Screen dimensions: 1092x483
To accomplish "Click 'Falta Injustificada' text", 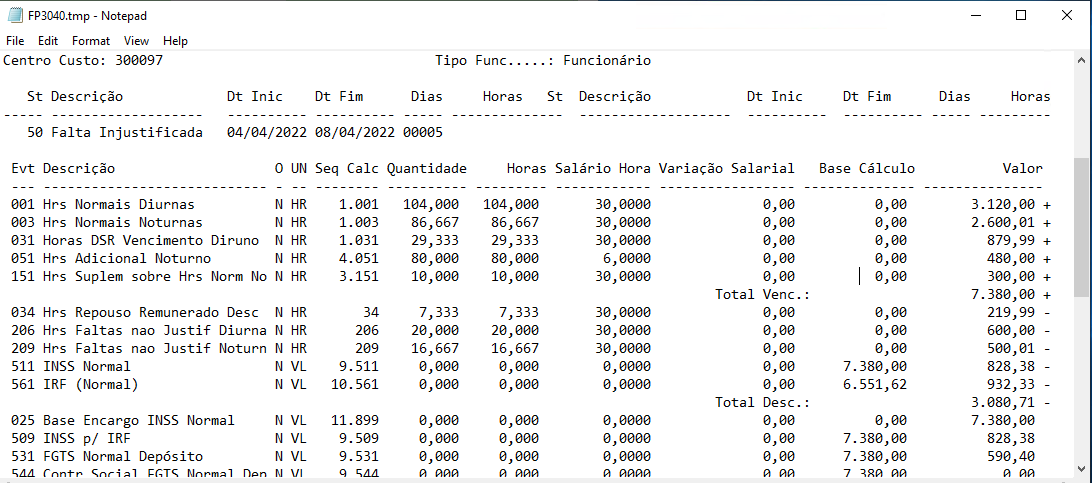I will pyautogui.click(x=127, y=132).
